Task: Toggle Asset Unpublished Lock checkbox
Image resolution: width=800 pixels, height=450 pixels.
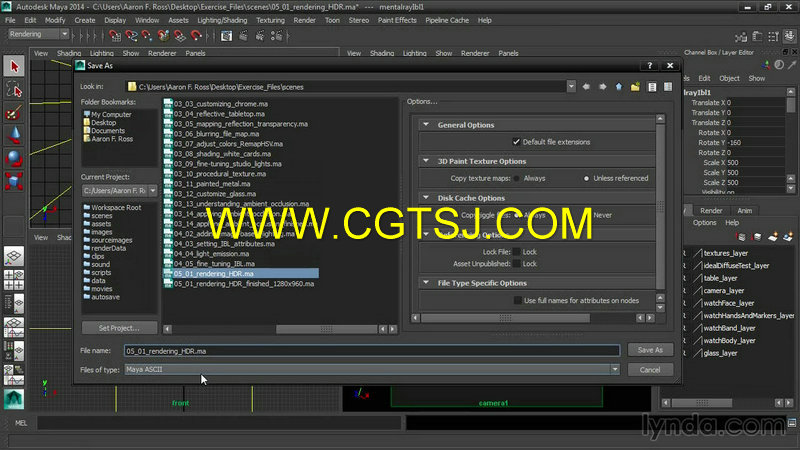Action: point(517,264)
